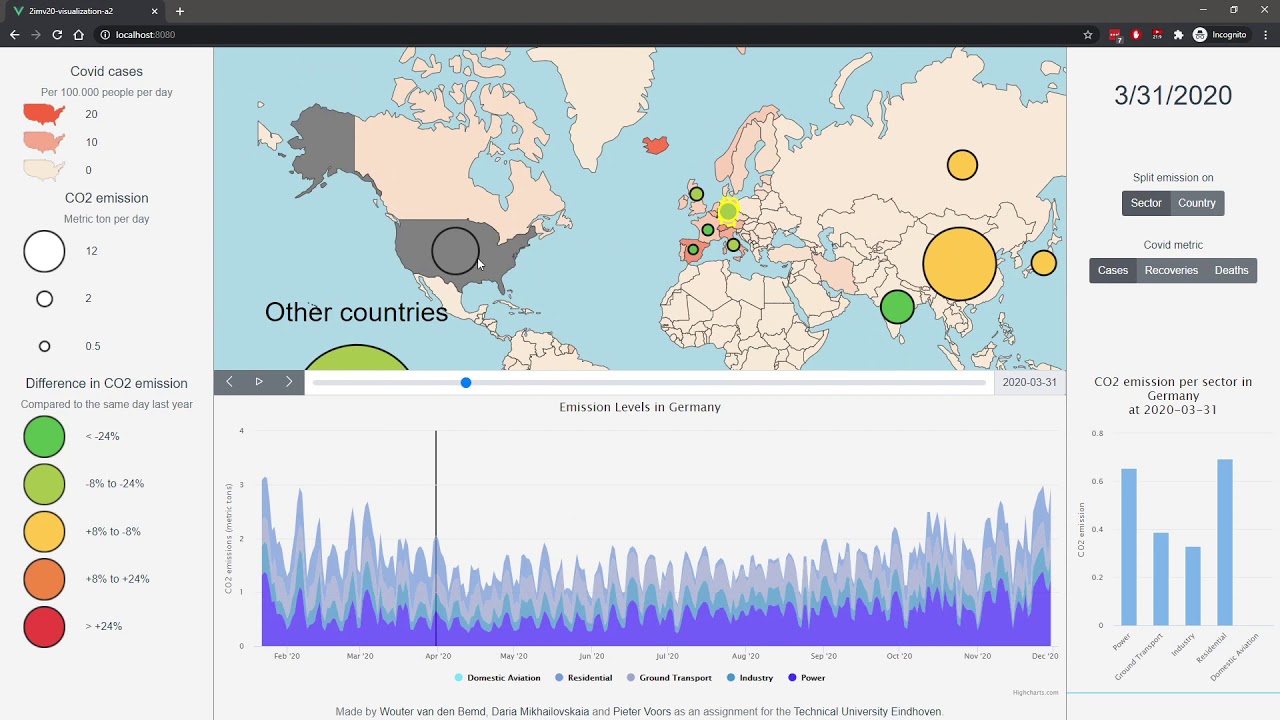
Task: Go back in browser history
Action: pos(14,35)
